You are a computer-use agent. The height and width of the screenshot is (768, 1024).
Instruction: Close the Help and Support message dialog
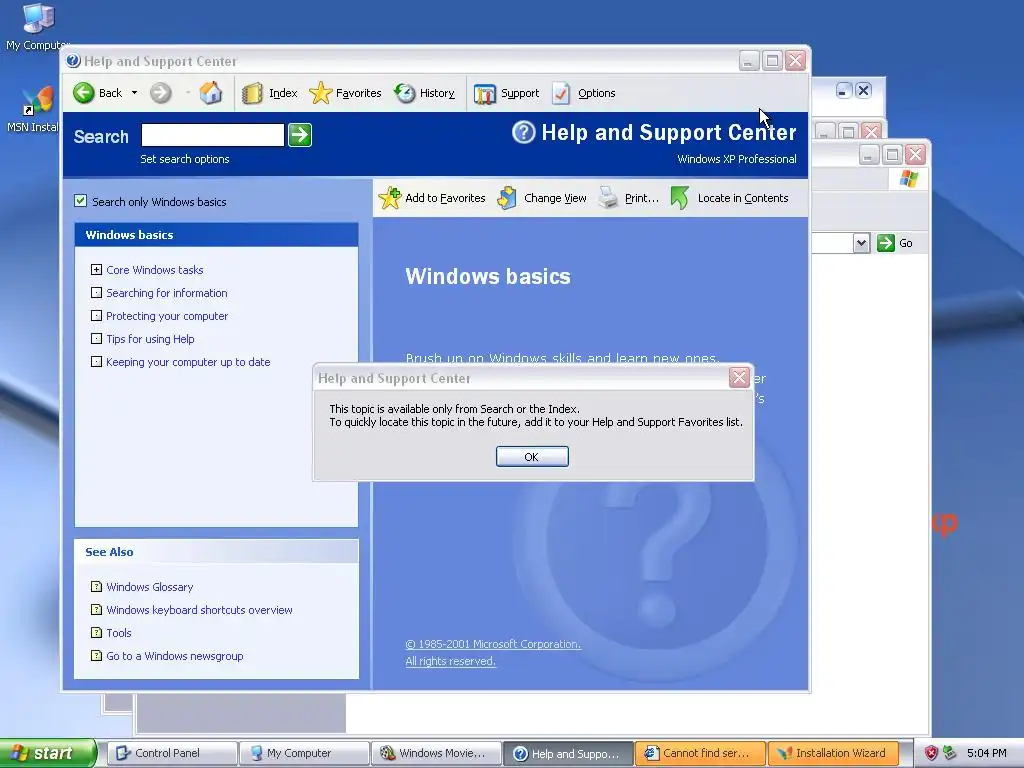coord(739,377)
